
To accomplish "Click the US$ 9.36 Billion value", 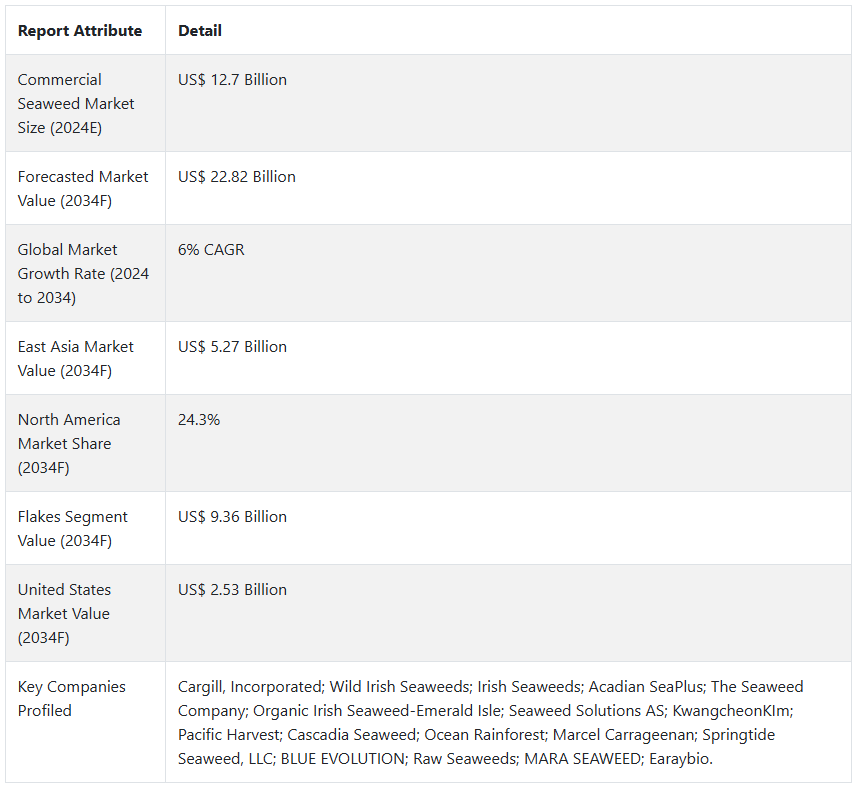I will pos(232,517).
